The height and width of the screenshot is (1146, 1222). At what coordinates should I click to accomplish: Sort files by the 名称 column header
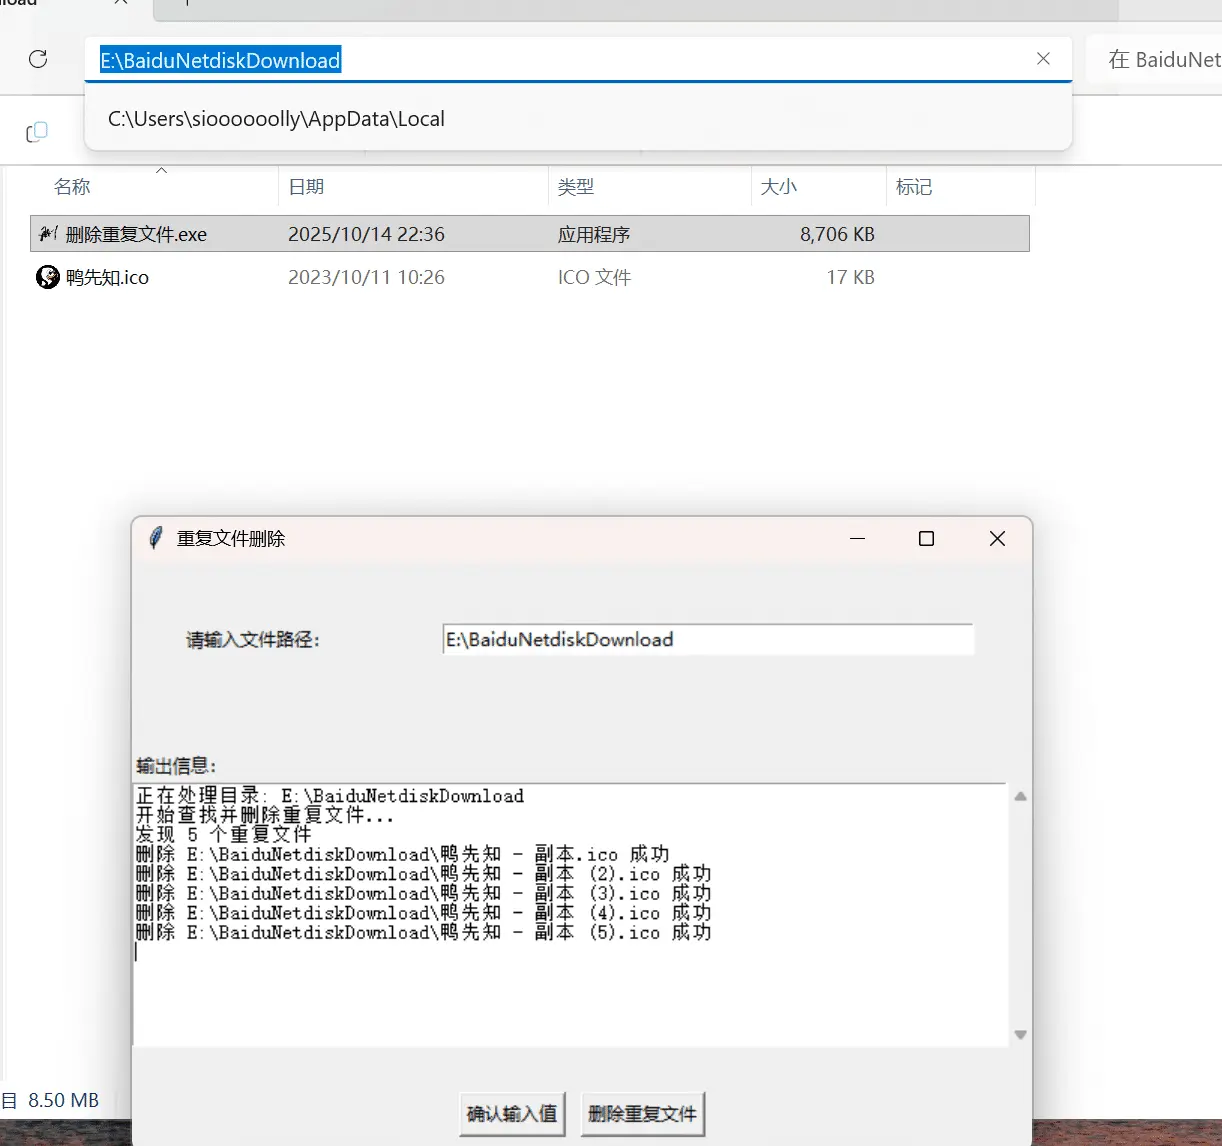(x=72, y=187)
